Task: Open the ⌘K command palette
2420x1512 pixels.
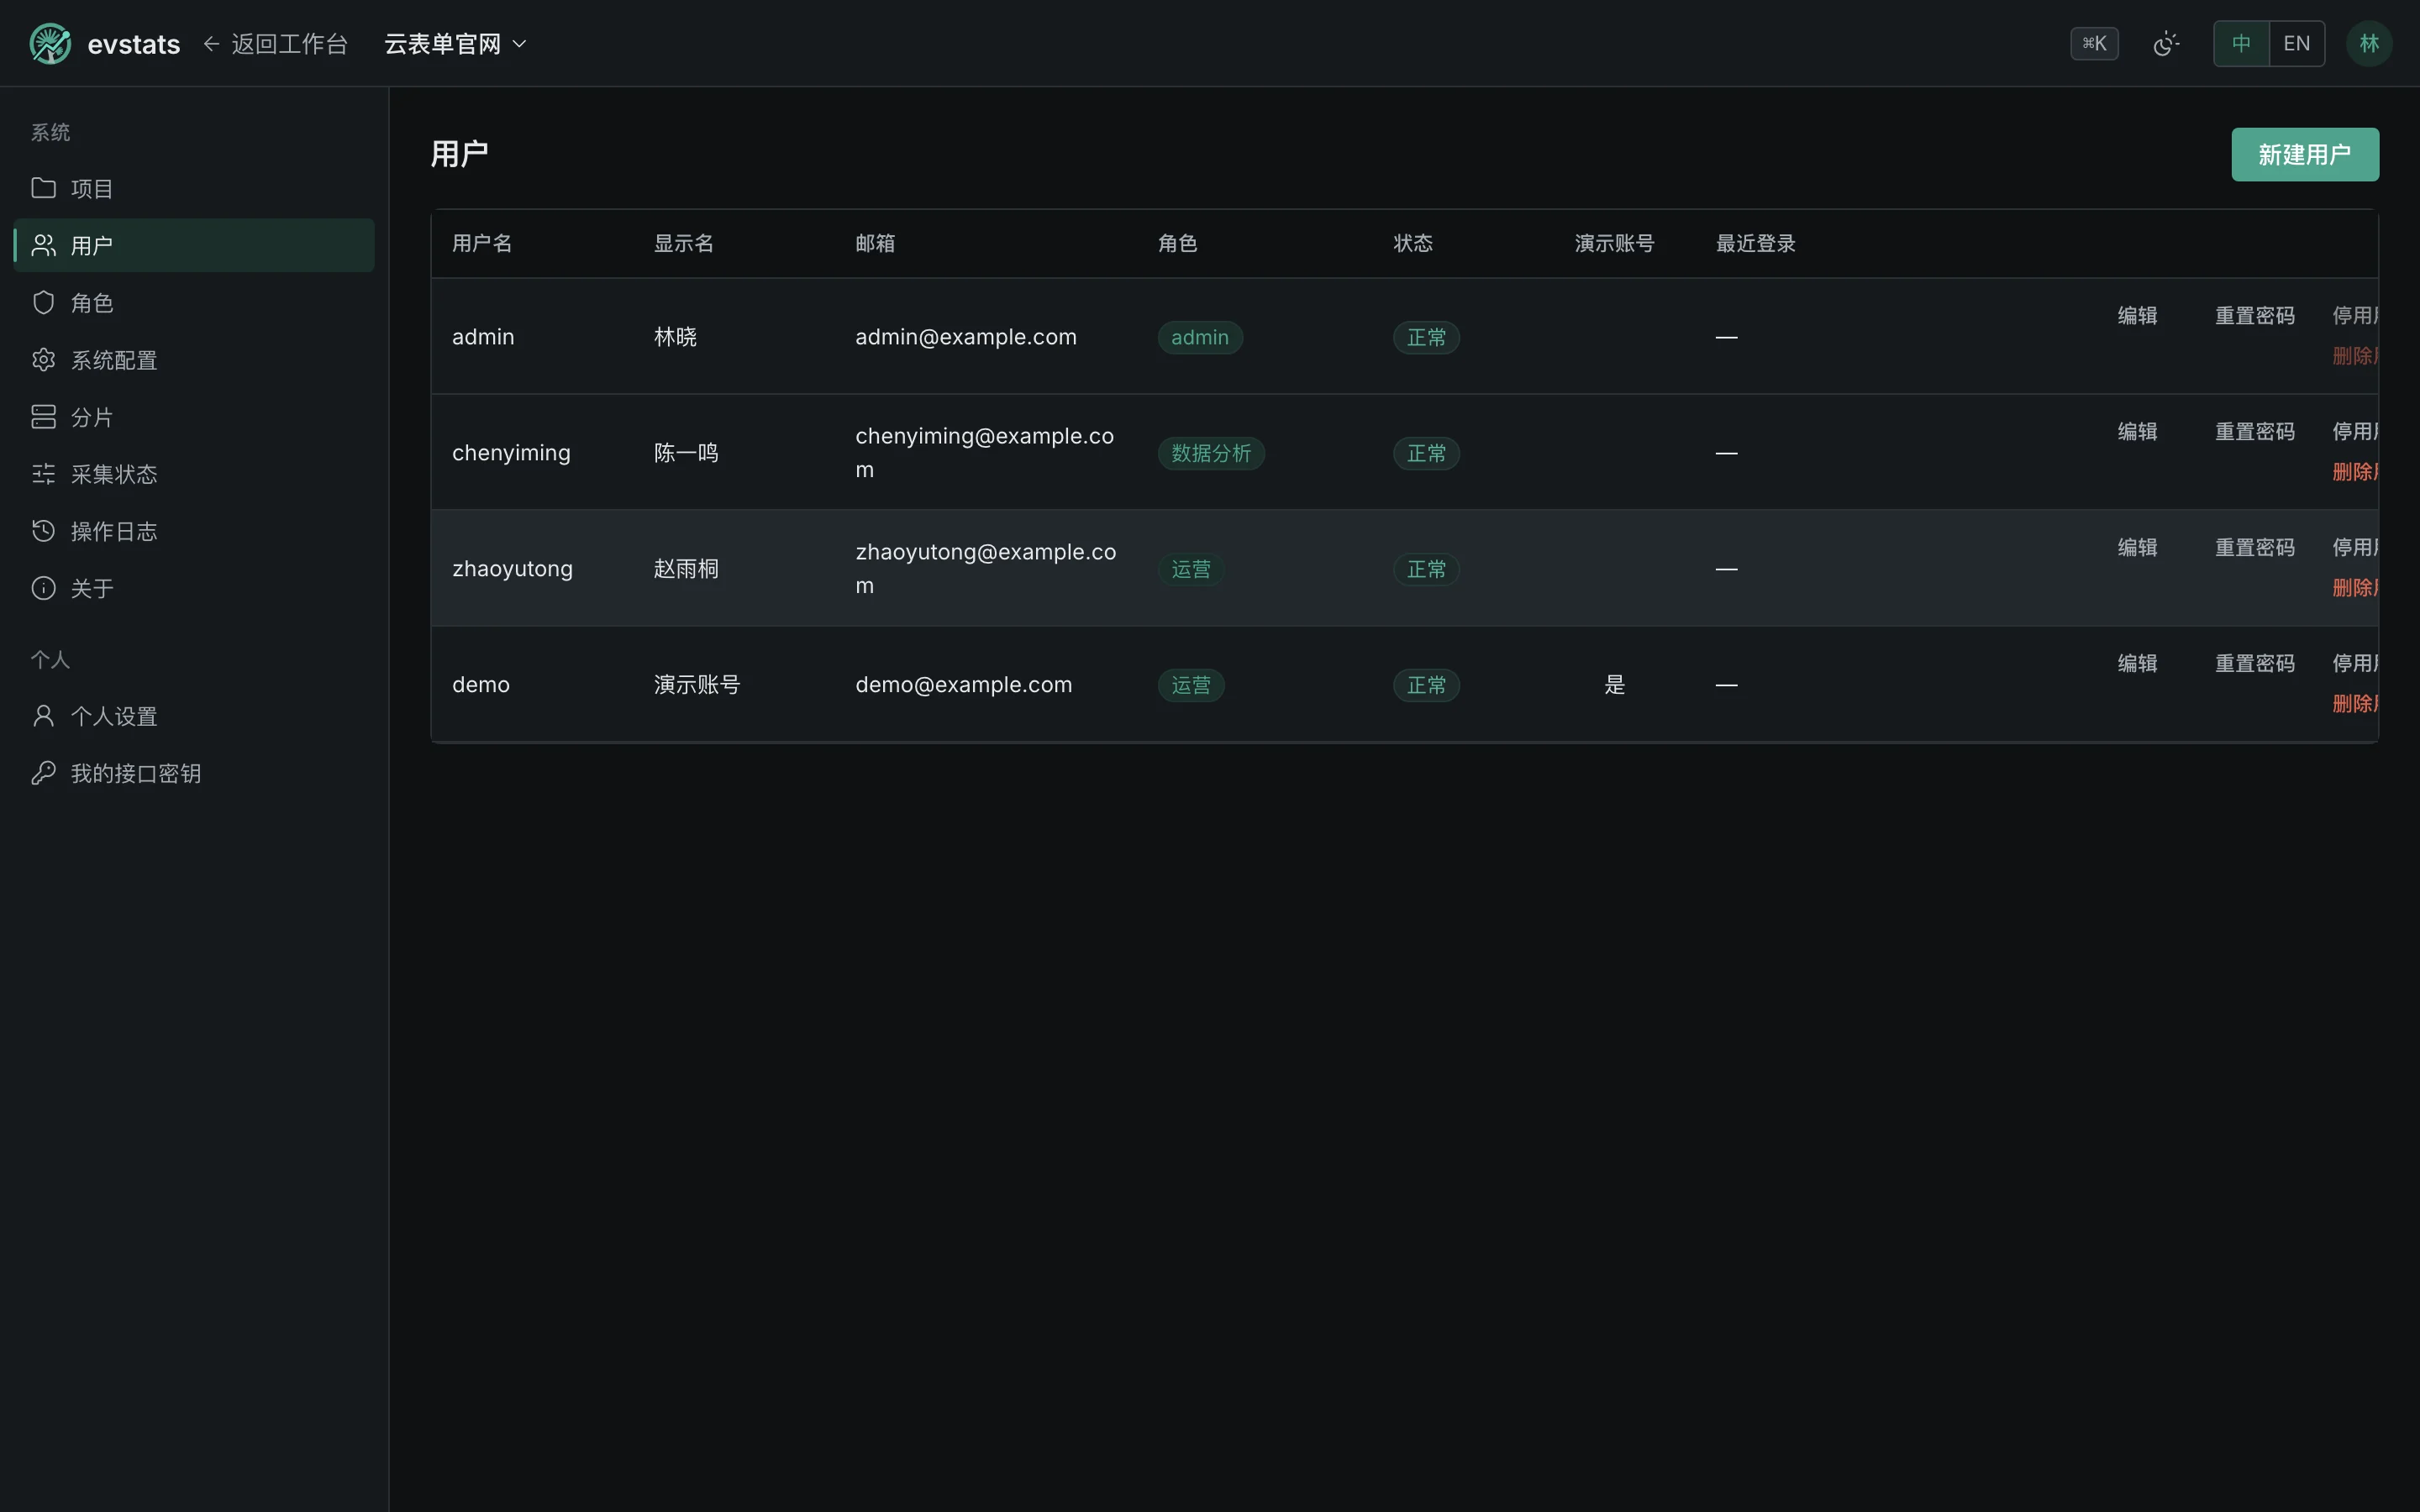Action: coord(2094,44)
